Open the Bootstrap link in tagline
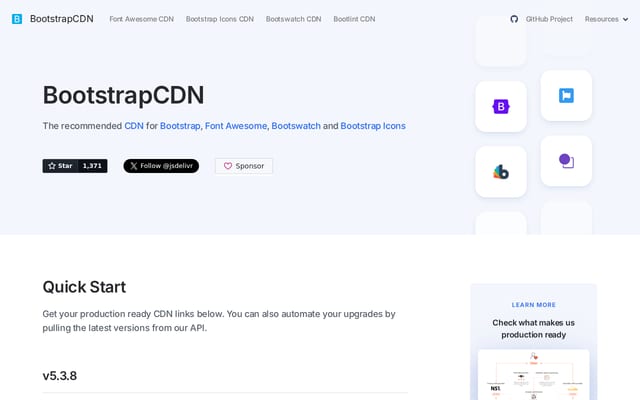The height and width of the screenshot is (400, 640). coord(180,126)
